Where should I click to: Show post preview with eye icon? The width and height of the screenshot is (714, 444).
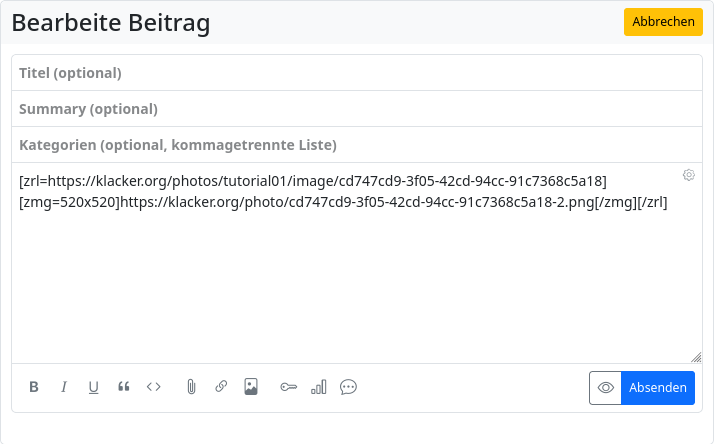point(605,388)
